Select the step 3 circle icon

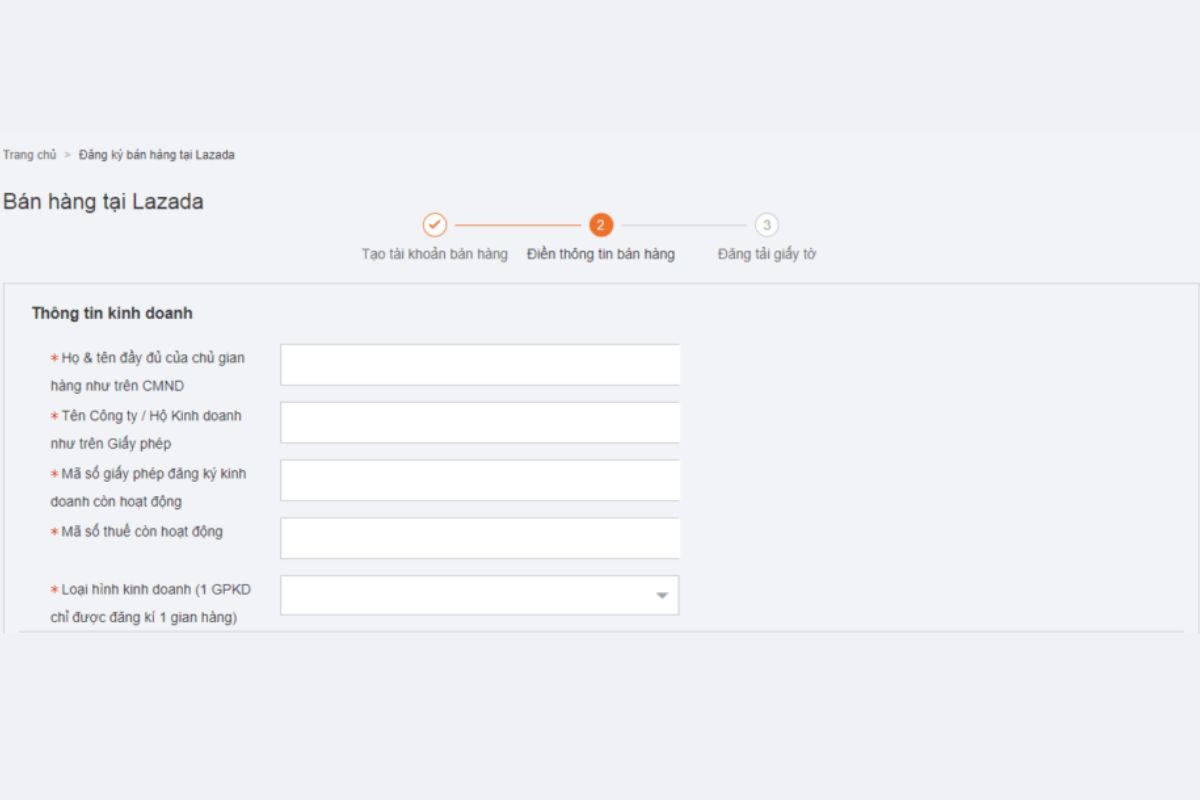click(767, 225)
